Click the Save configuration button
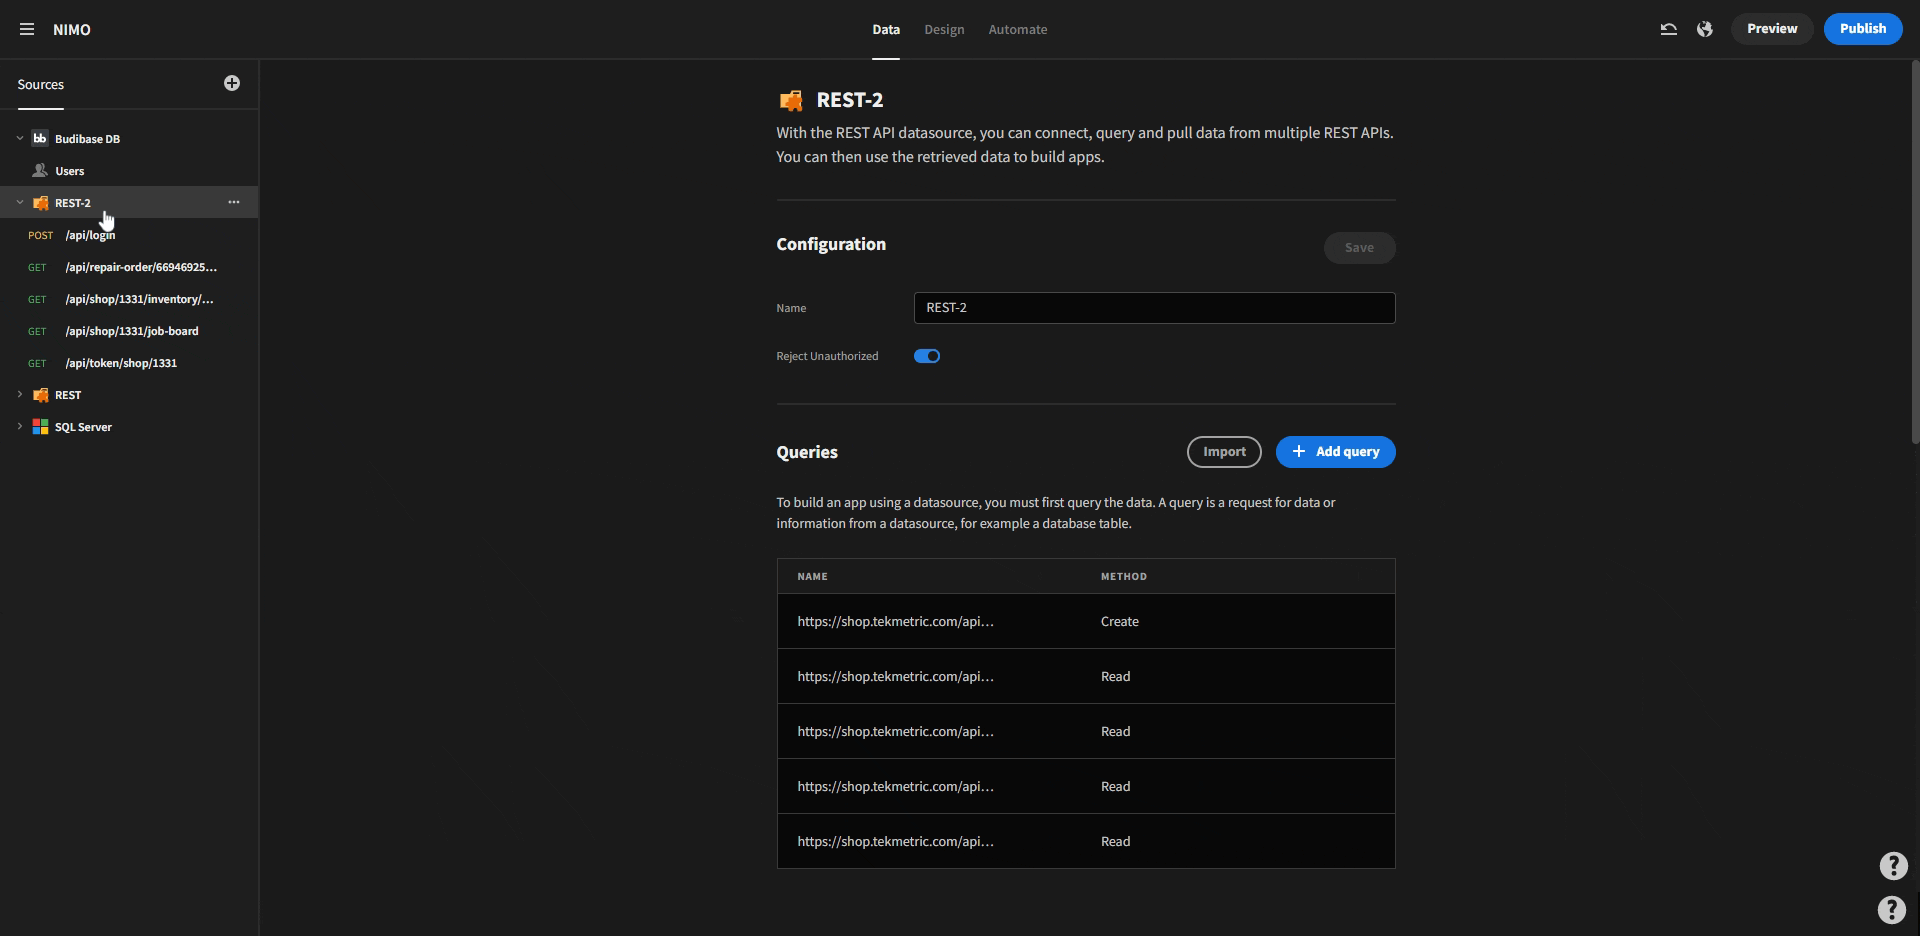Viewport: 1920px width, 936px height. [x=1359, y=248]
